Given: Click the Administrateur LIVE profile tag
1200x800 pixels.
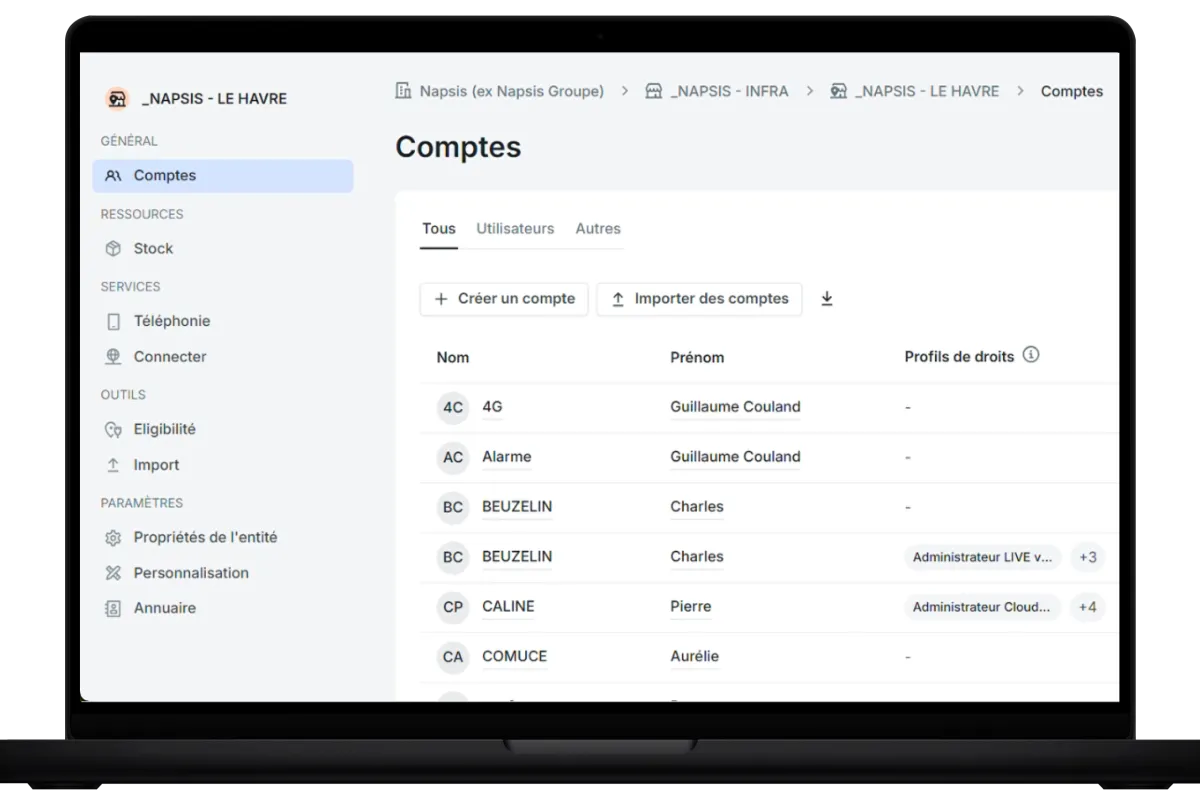Looking at the screenshot, I should tap(983, 558).
